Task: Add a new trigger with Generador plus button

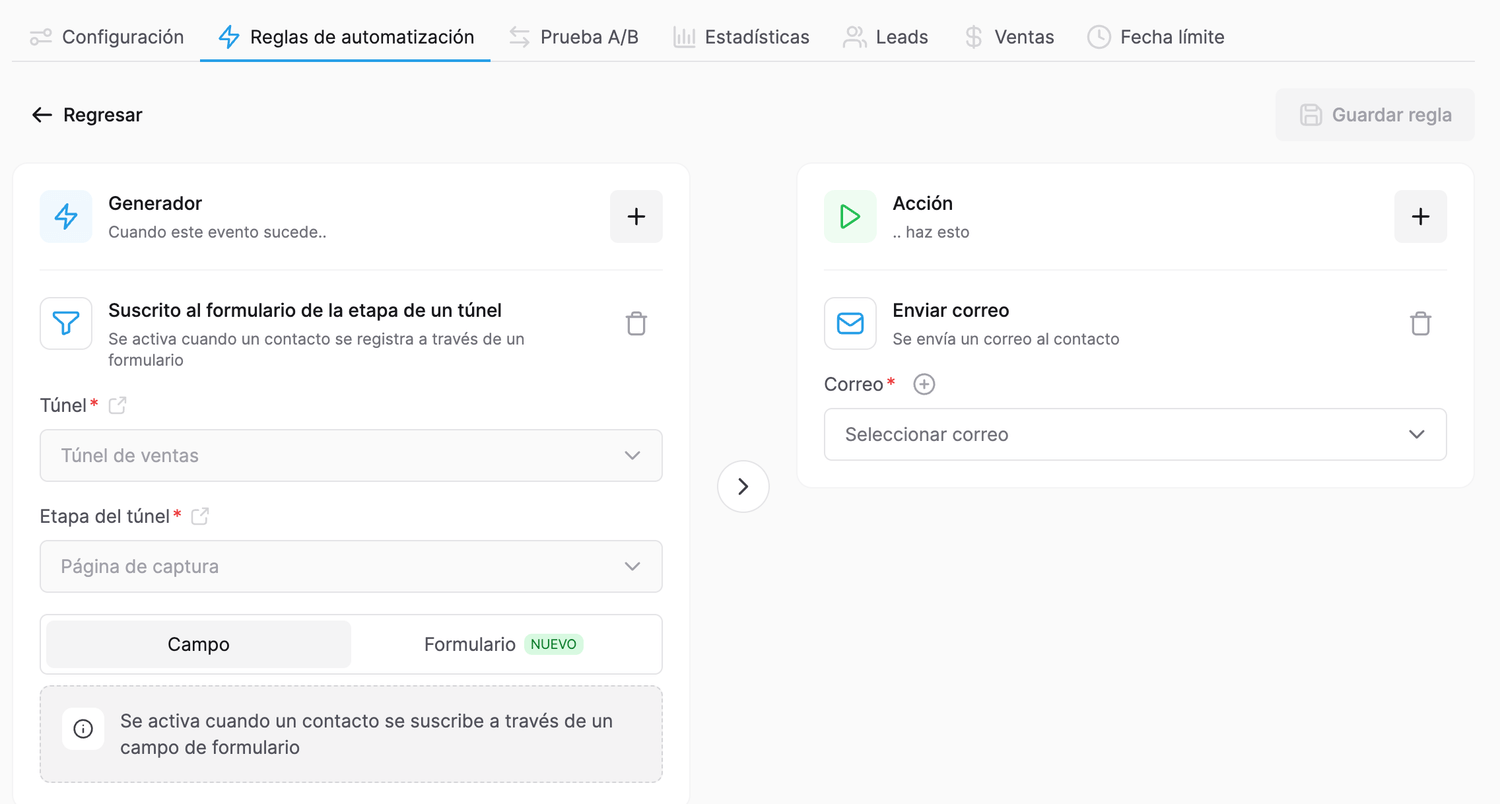Action: pos(636,217)
